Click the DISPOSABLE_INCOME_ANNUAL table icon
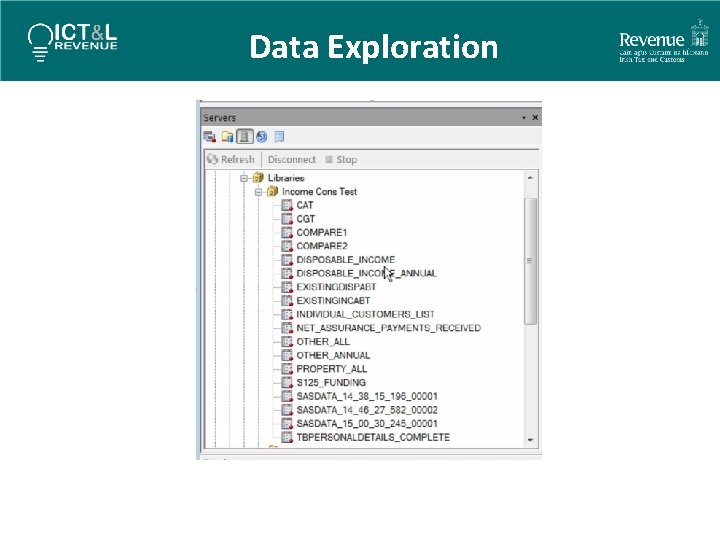 point(287,273)
